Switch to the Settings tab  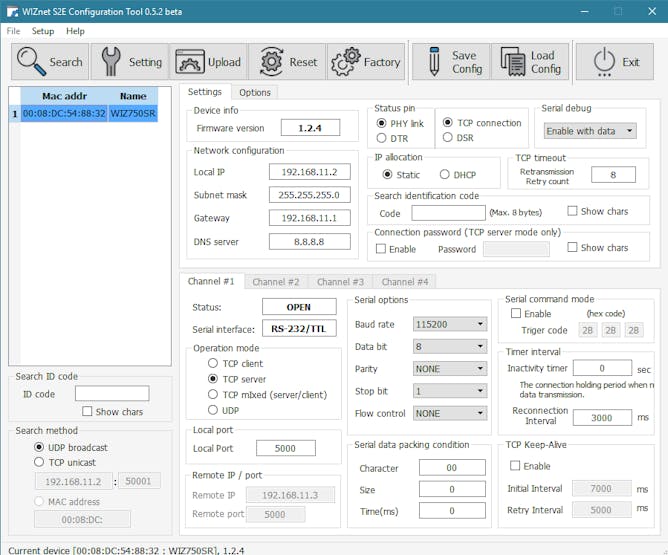coord(204,92)
